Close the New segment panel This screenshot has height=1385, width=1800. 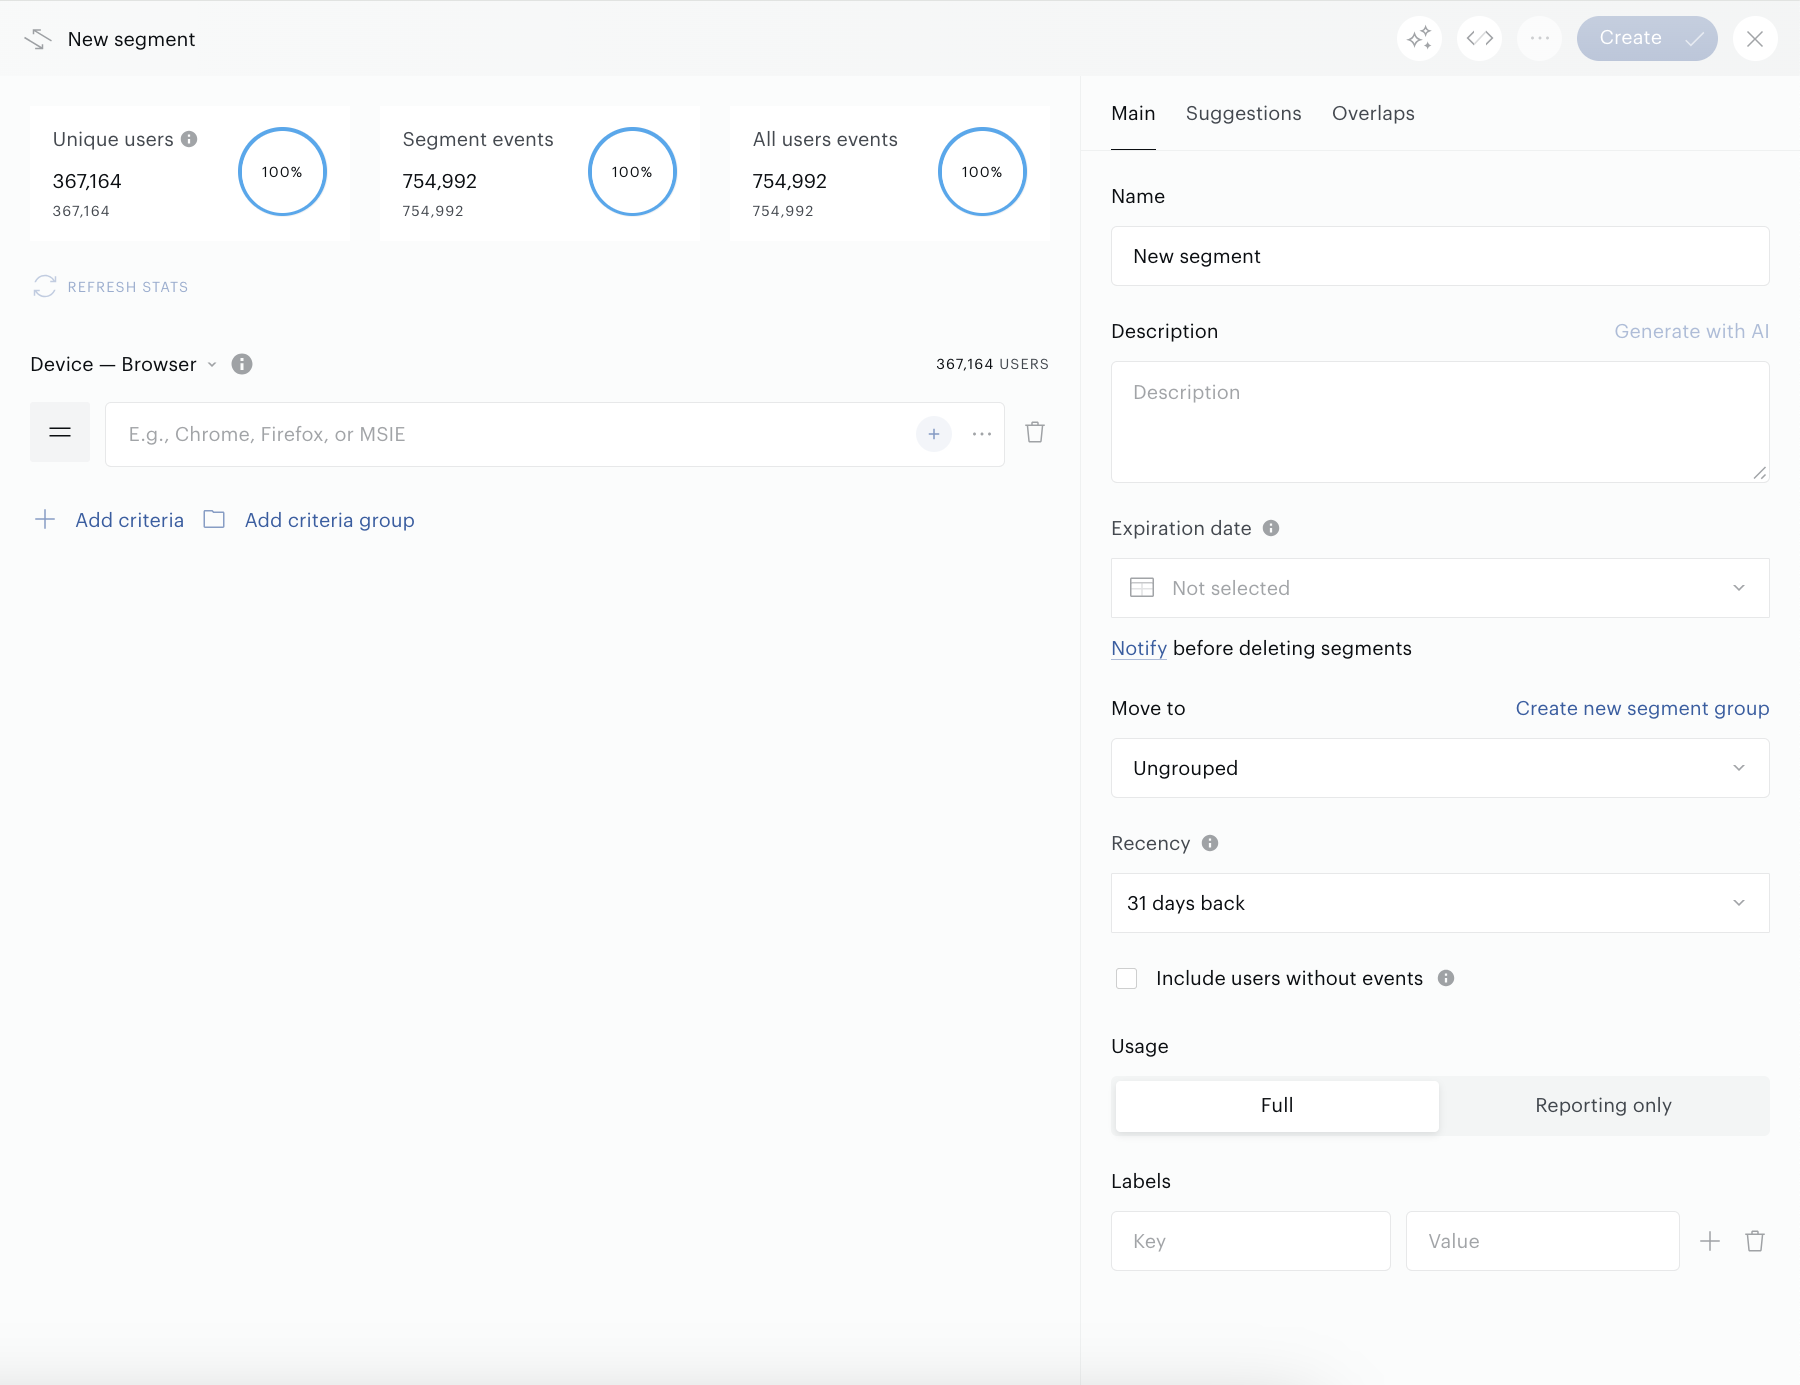tap(1755, 38)
